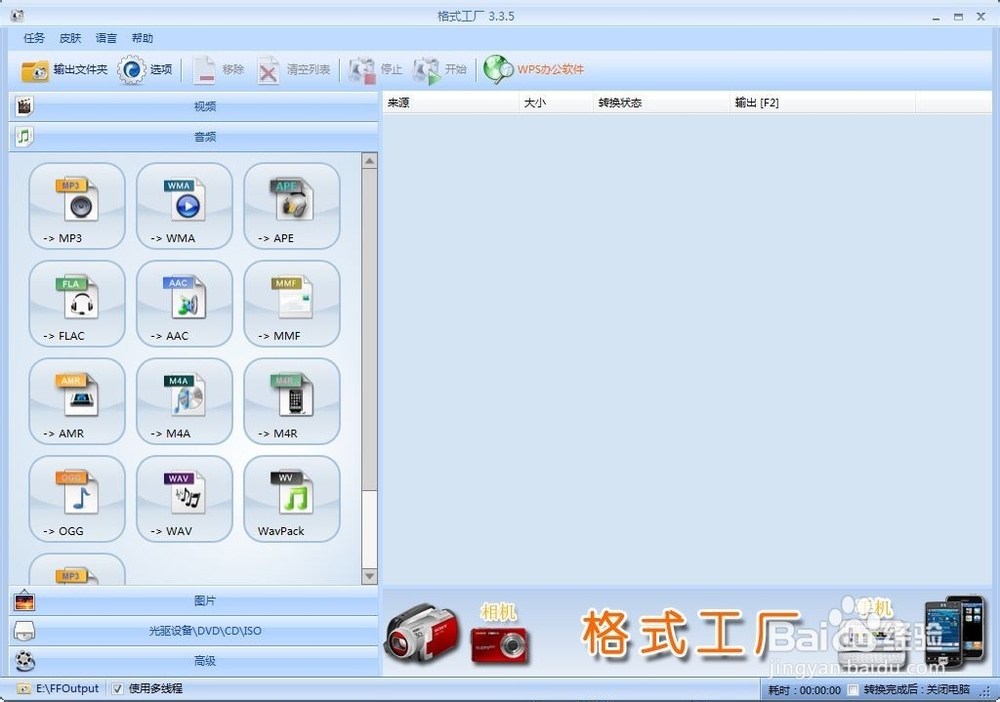Open the -> MMF conversion option
Image resolution: width=1000 pixels, height=702 pixels.
291,303
